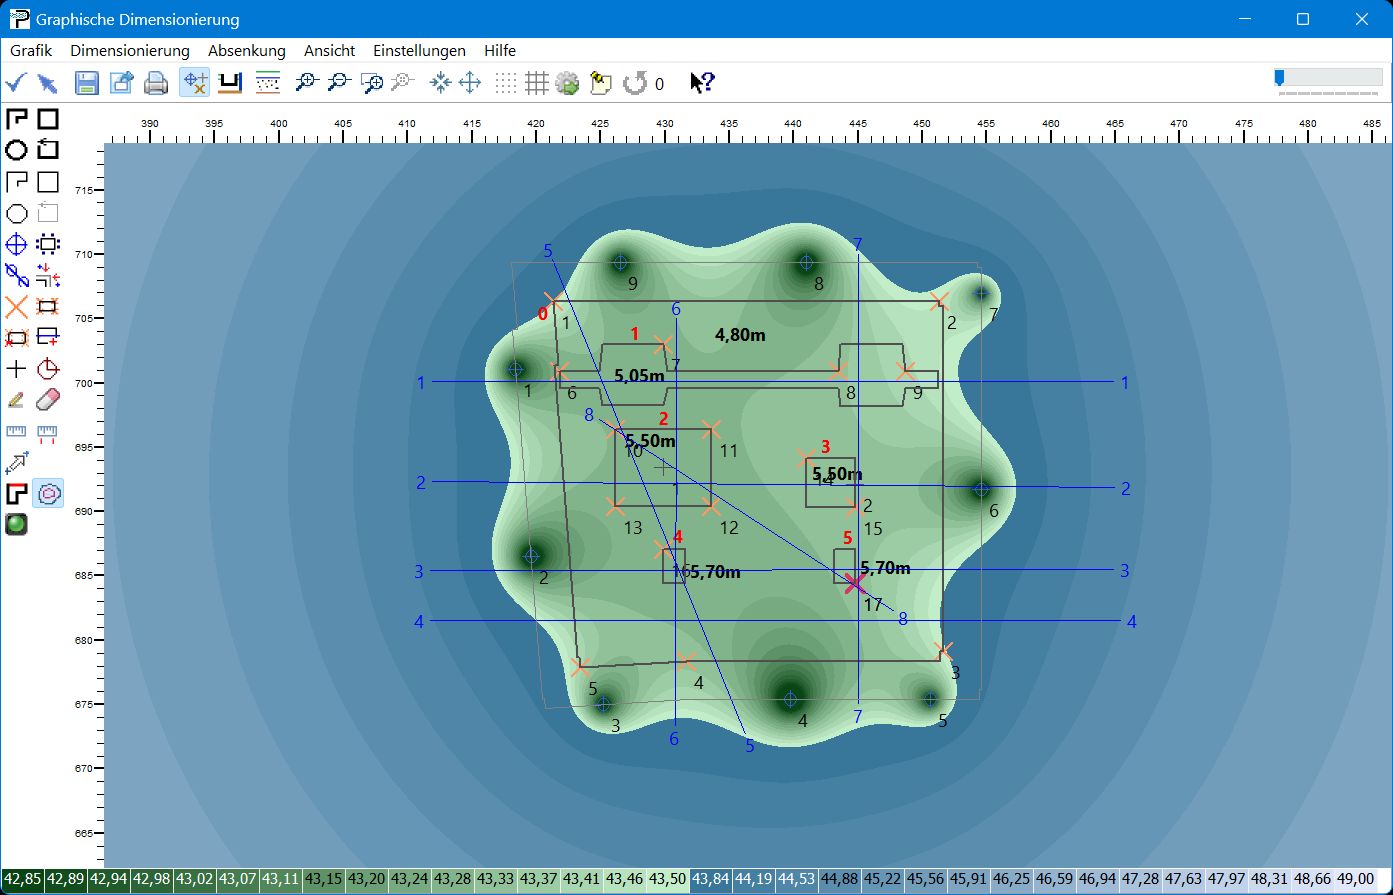
Task: Click the 43,50 legend color swatch
Action: 667,879
